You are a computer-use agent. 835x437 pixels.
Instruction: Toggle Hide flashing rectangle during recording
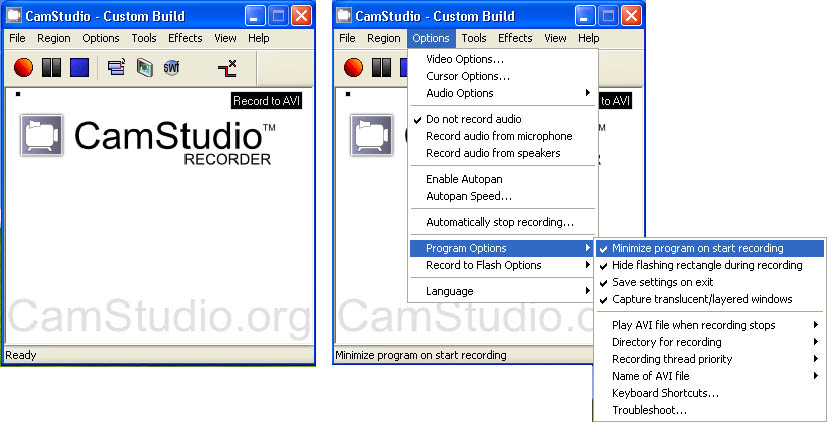tap(709, 265)
